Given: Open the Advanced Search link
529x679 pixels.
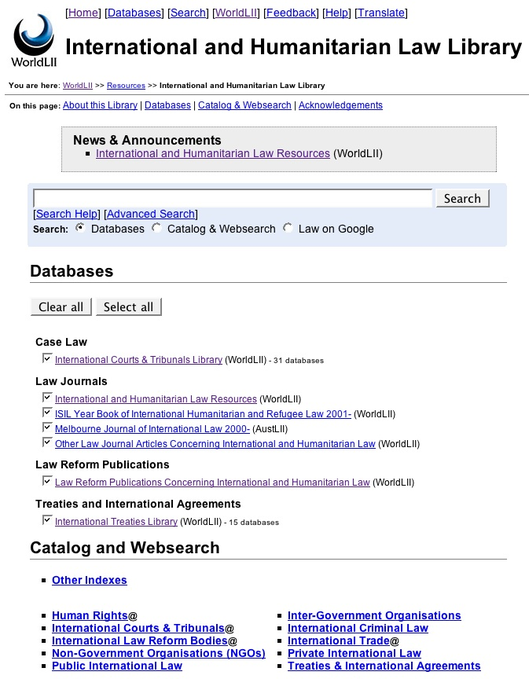Looking at the screenshot, I should tap(151, 214).
